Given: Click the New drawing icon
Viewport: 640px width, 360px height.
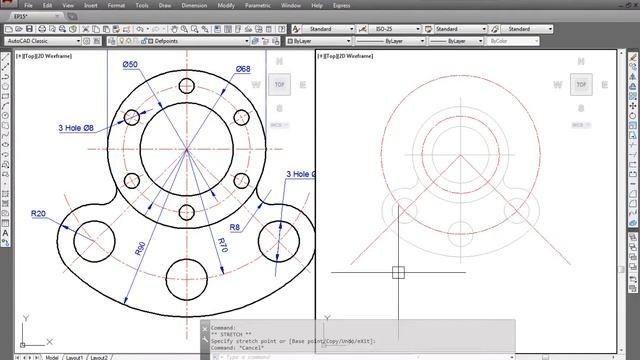Looking at the screenshot, I should coord(9,29).
